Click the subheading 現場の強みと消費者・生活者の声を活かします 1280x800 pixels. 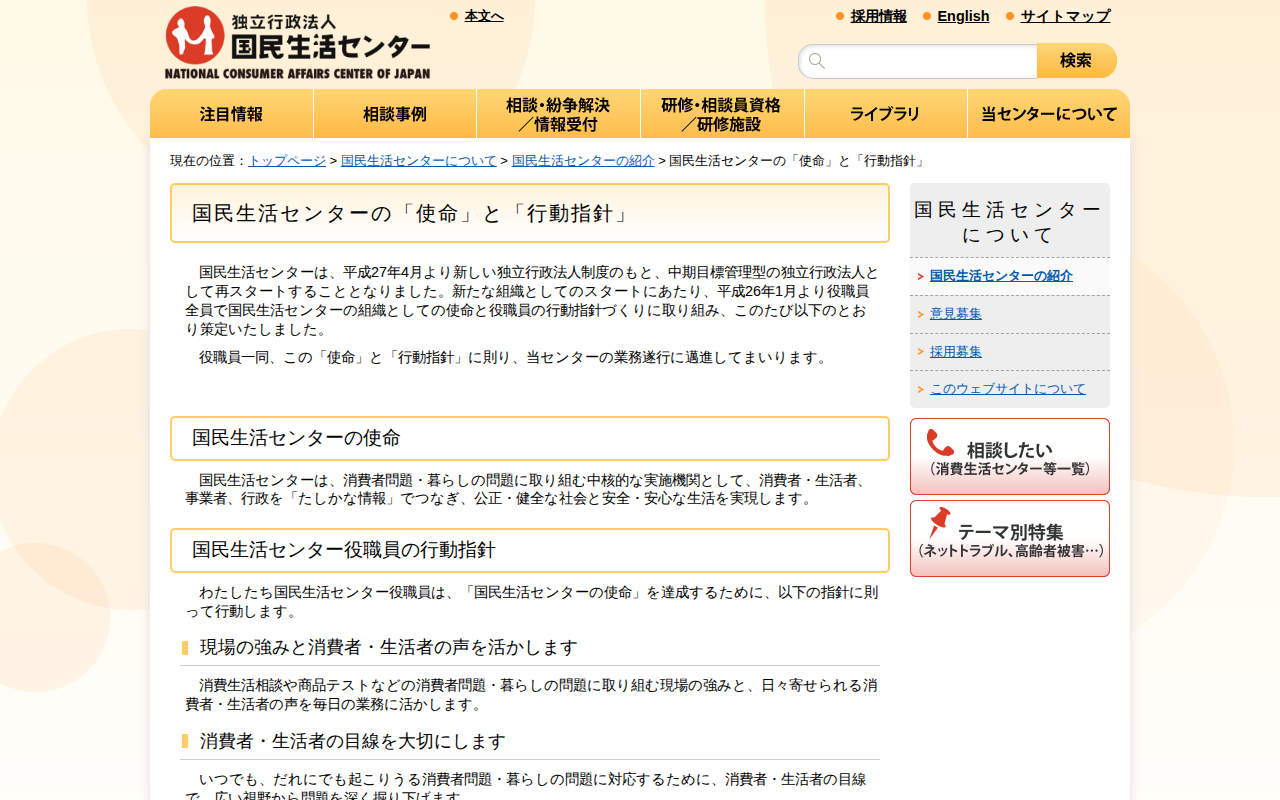click(x=389, y=648)
